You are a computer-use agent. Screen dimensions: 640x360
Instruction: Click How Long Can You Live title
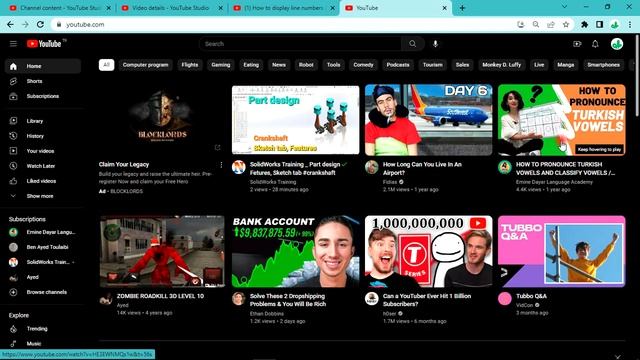[x=422, y=169]
